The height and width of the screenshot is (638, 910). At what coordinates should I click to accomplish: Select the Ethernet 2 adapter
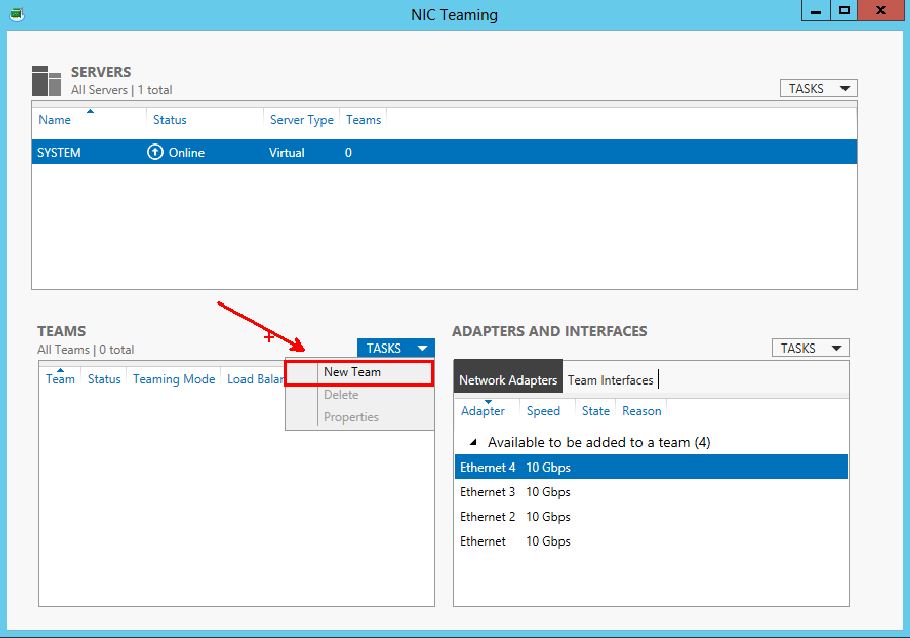[488, 517]
